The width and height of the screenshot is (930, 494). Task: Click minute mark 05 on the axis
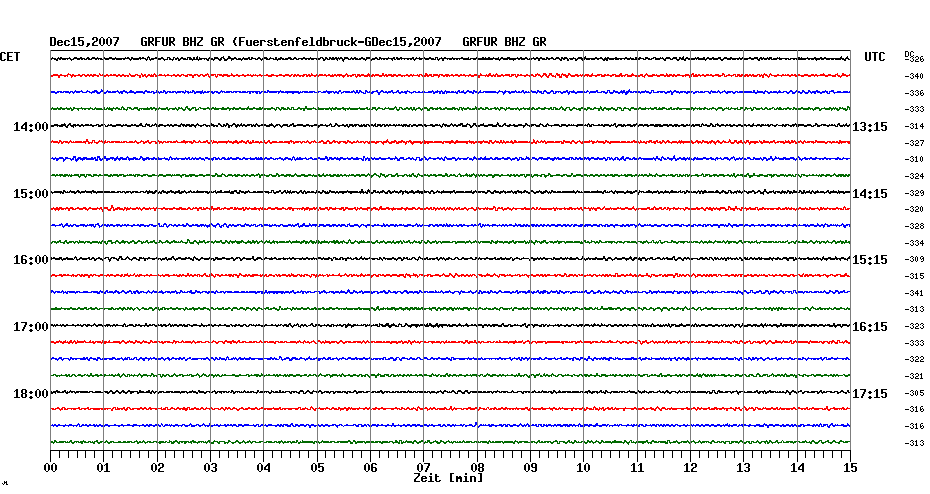click(317, 468)
